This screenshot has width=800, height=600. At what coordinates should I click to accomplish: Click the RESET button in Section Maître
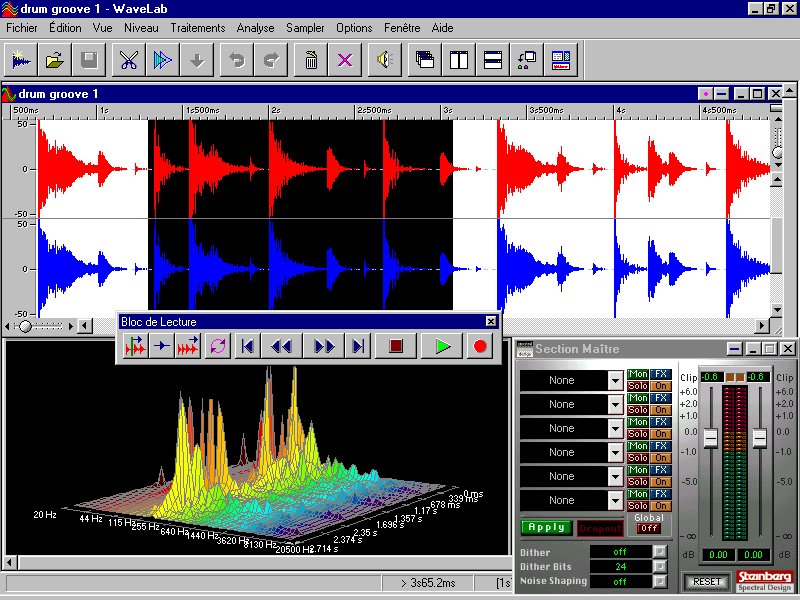click(707, 582)
